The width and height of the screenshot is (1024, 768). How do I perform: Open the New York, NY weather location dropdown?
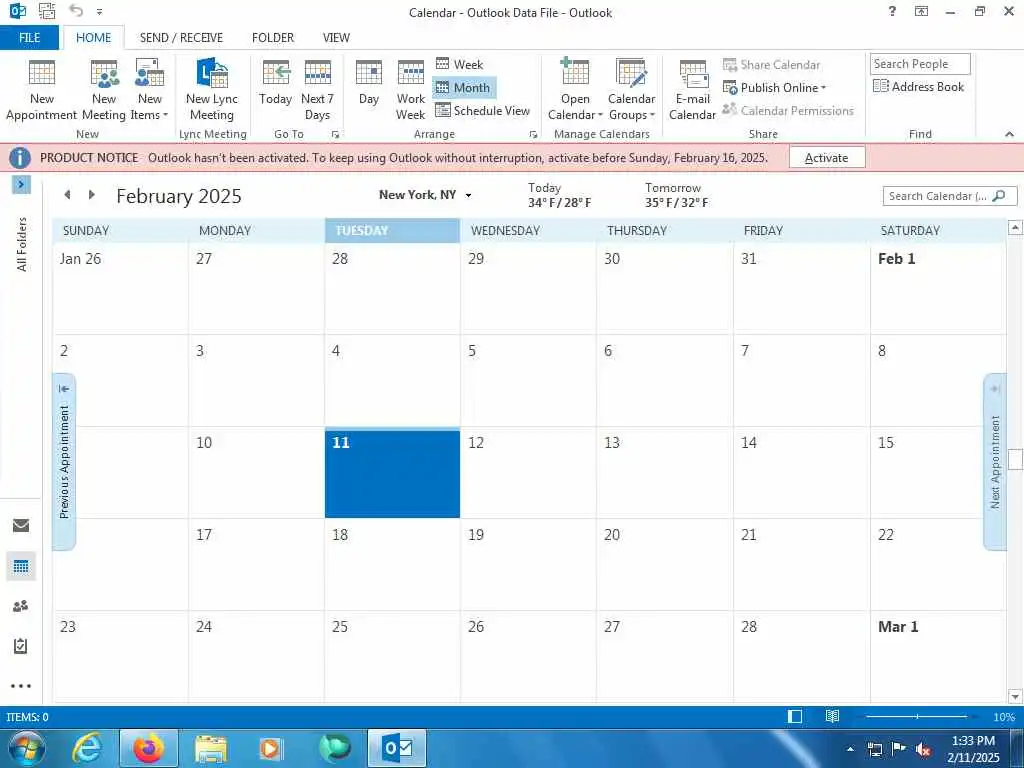click(x=468, y=195)
